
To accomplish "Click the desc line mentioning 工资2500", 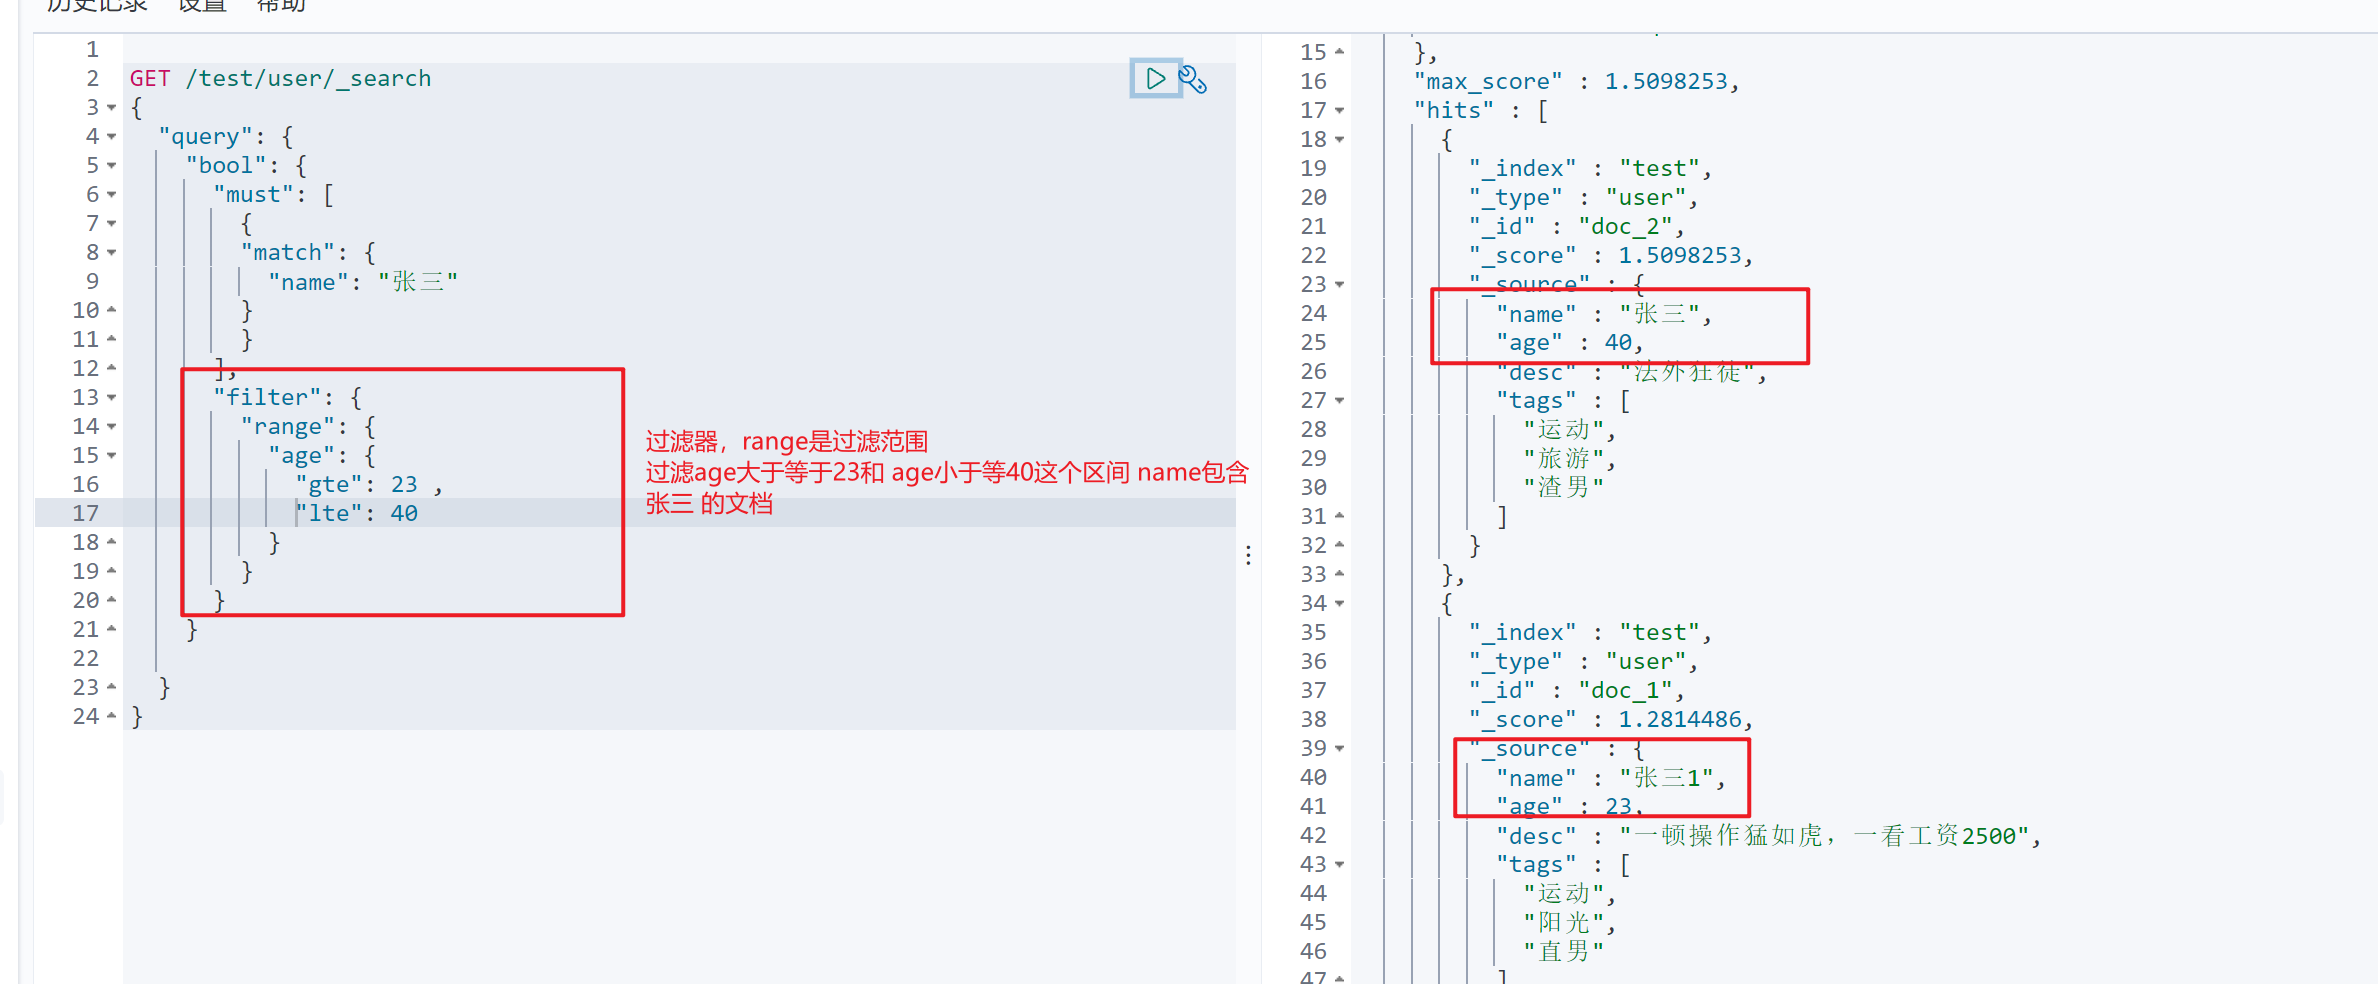I will pos(1769,836).
